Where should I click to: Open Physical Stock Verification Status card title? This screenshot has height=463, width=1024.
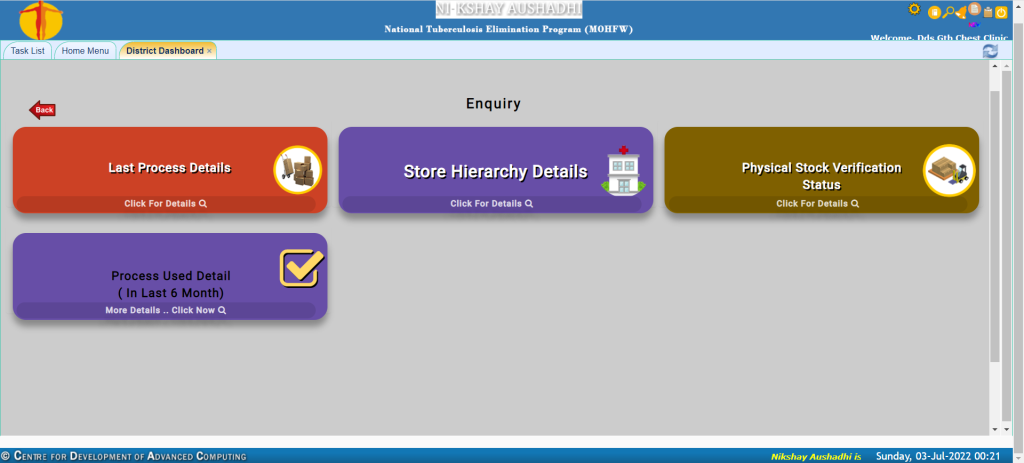point(822,176)
